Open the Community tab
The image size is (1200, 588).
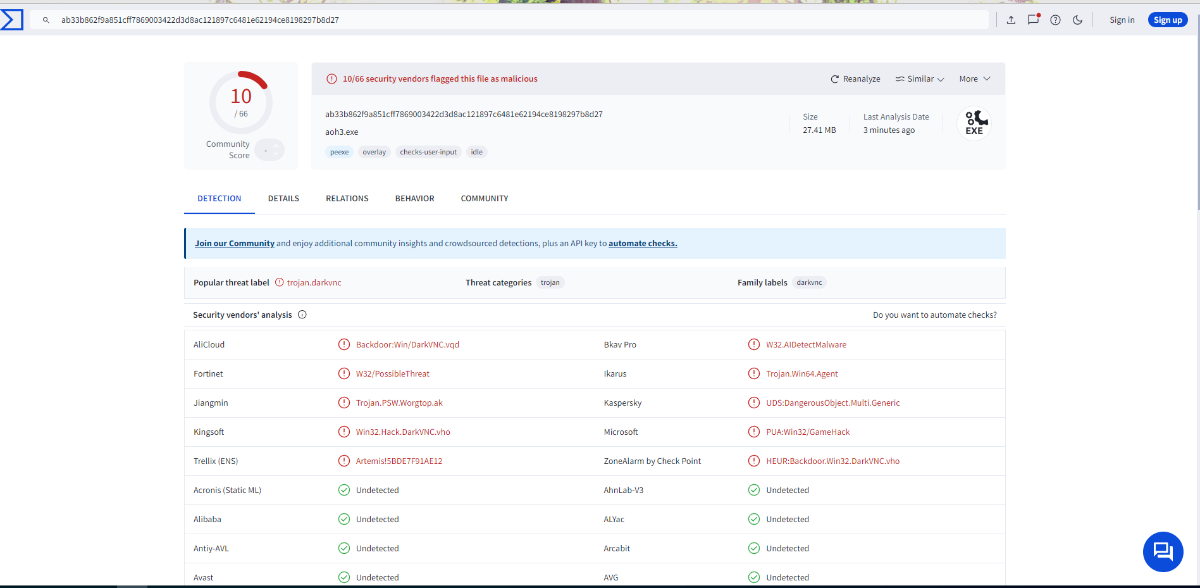[x=484, y=198]
